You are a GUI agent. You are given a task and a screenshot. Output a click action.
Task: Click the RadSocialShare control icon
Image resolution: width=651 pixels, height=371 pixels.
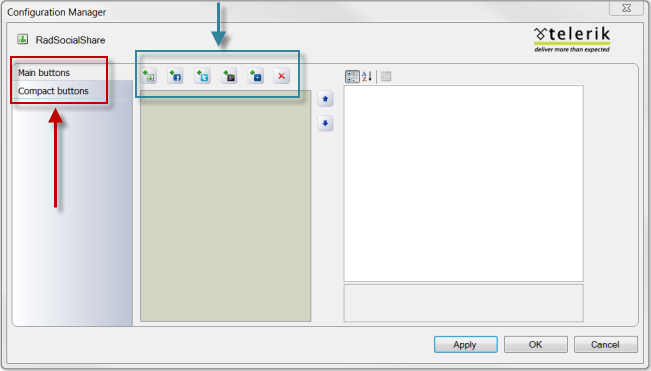(22, 39)
